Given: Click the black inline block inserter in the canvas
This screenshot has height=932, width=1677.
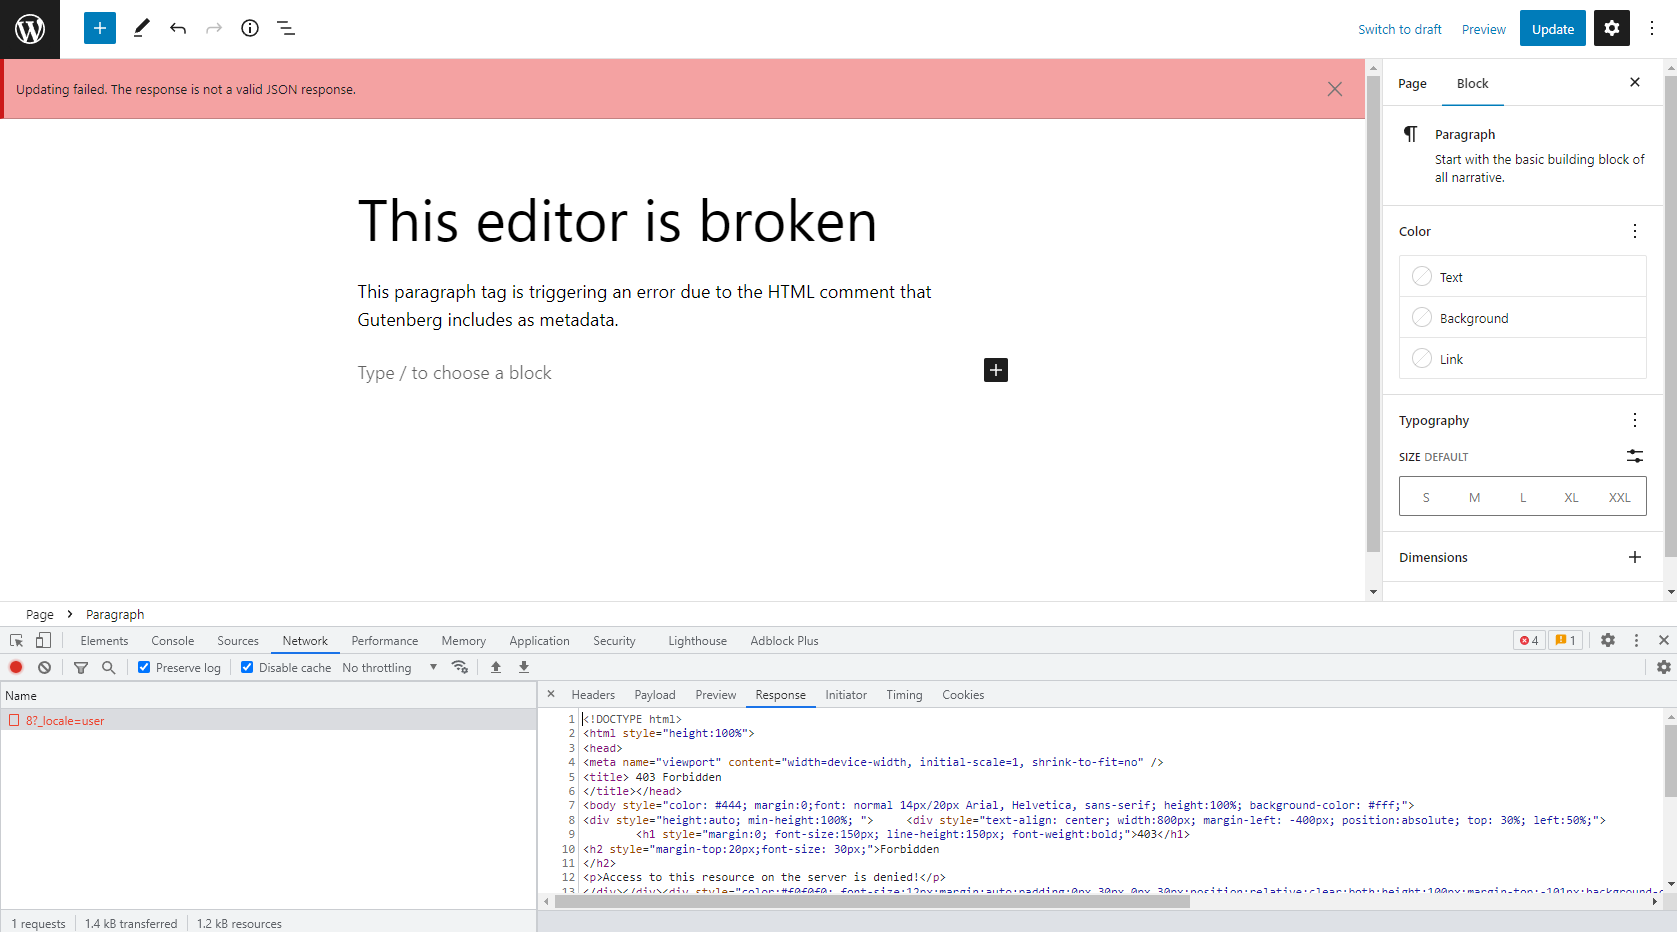Looking at the screenshot, I should (995, 370).
